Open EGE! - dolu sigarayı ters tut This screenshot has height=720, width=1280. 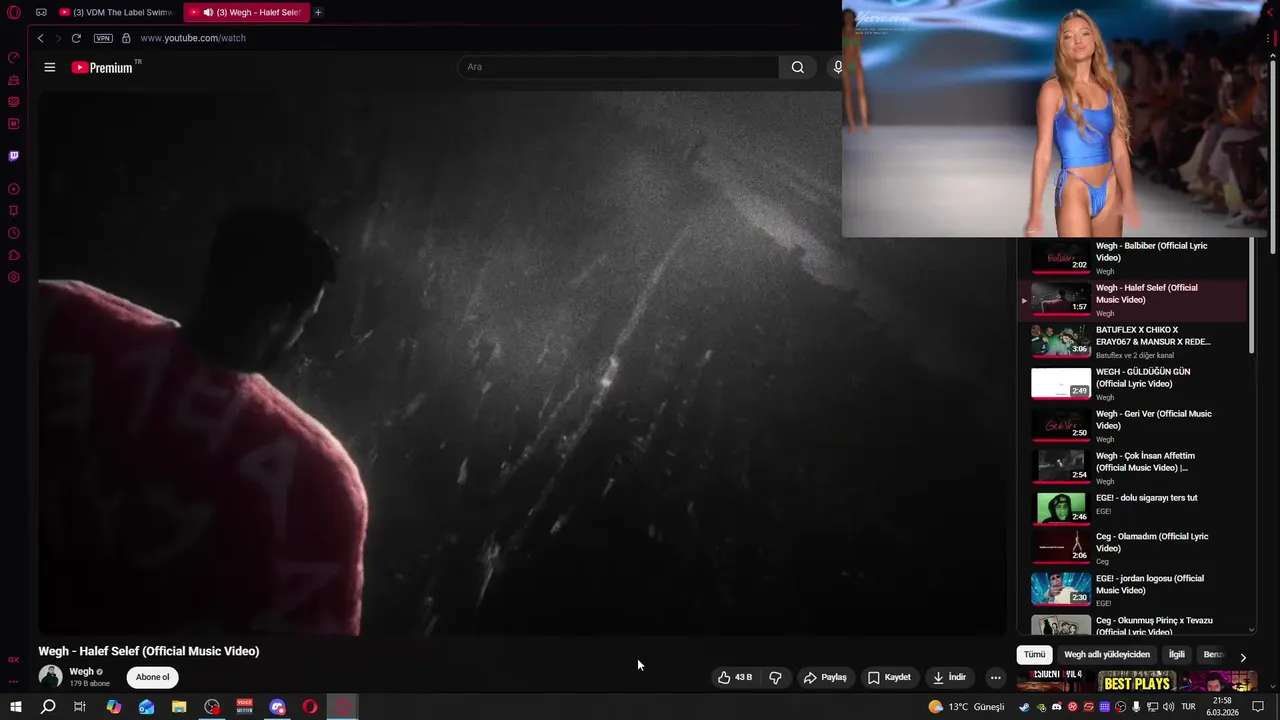(x=1132, y=507)
